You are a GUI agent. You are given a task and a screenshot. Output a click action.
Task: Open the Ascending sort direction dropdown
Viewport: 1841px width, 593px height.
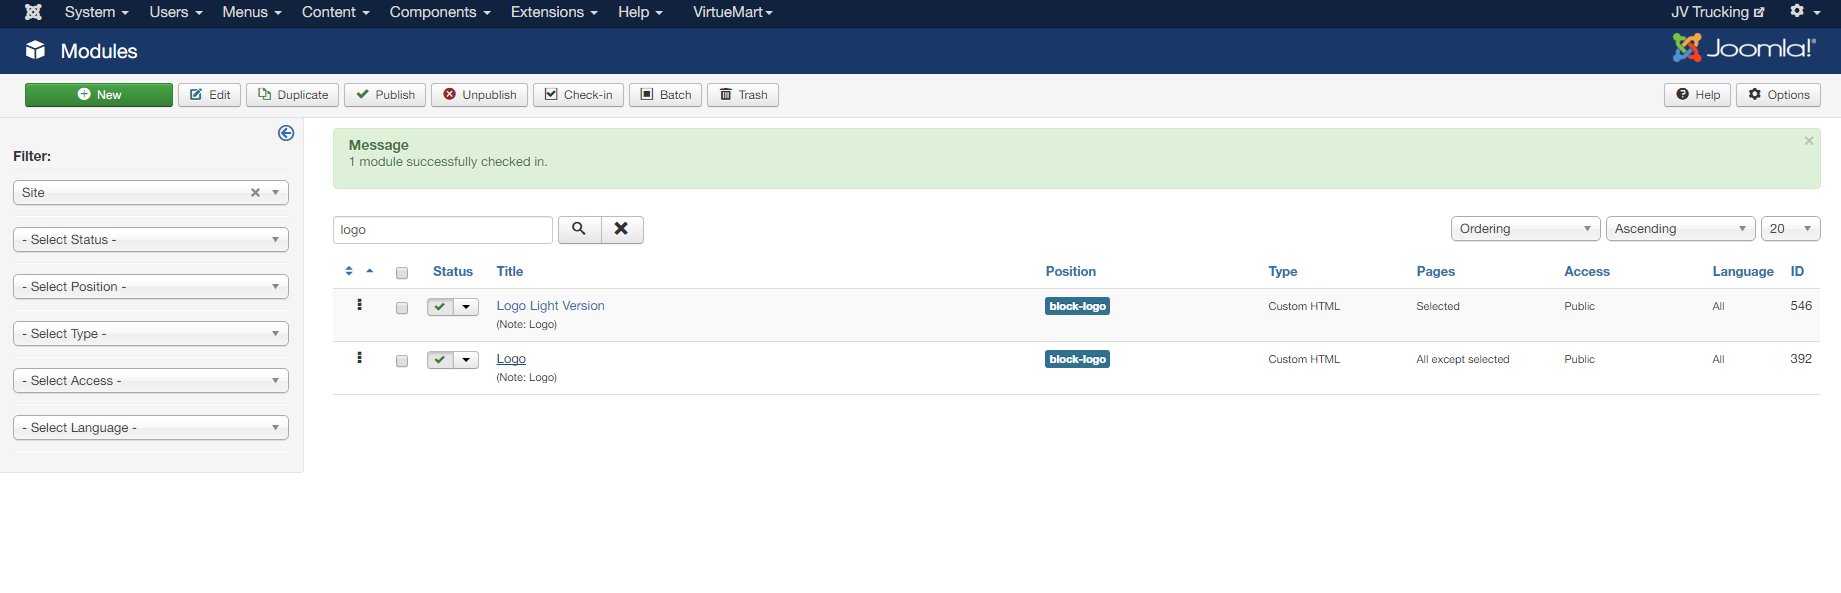1679,229
